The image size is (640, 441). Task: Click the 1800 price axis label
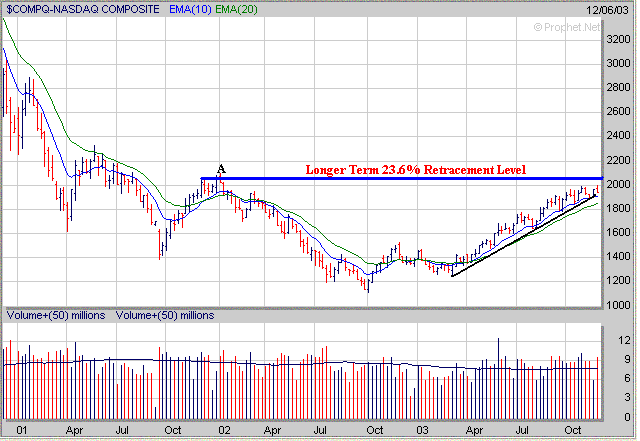[618, 208]
